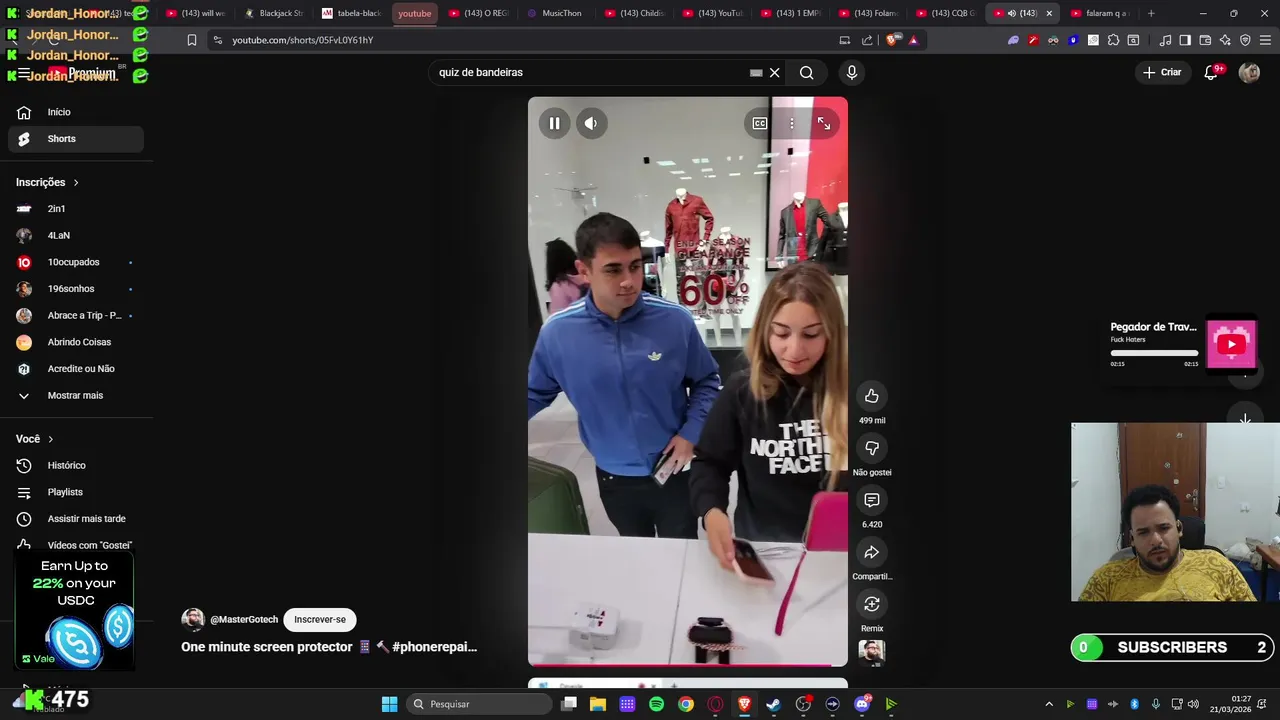Expand subscriptions with Mostrar mais
This screenshot has height=720, width=1280.
point(76,395)
